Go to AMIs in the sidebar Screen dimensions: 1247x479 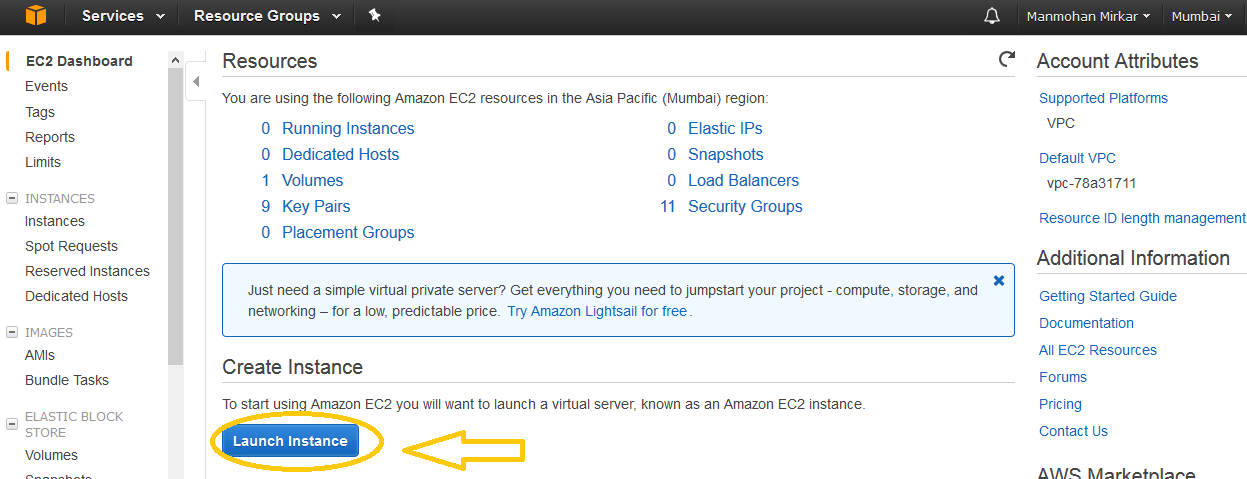click(40, 355)
